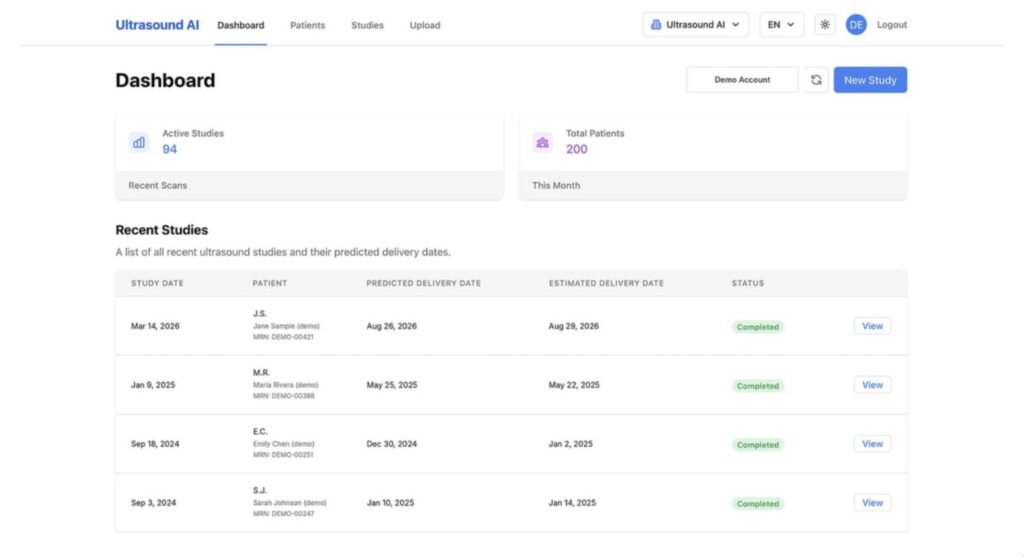Open the Ultrasound AI organization dropdown
The width and height of the screenshot is (1024, 557).
[695, 25]
